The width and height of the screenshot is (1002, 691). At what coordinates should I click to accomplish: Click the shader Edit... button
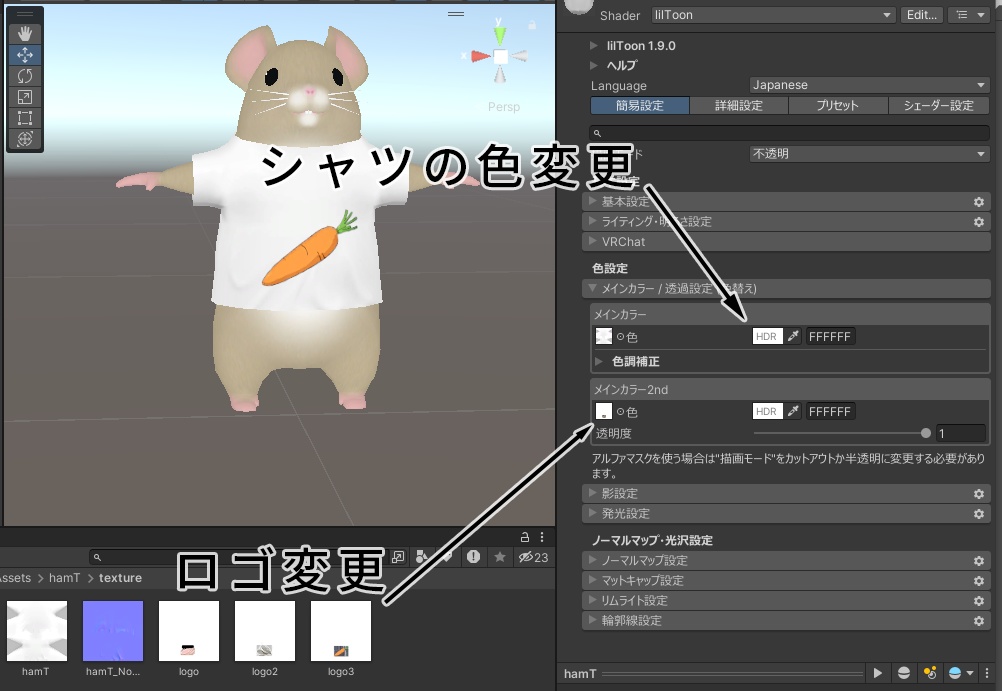pyautogui.click(x=921, y=15)
